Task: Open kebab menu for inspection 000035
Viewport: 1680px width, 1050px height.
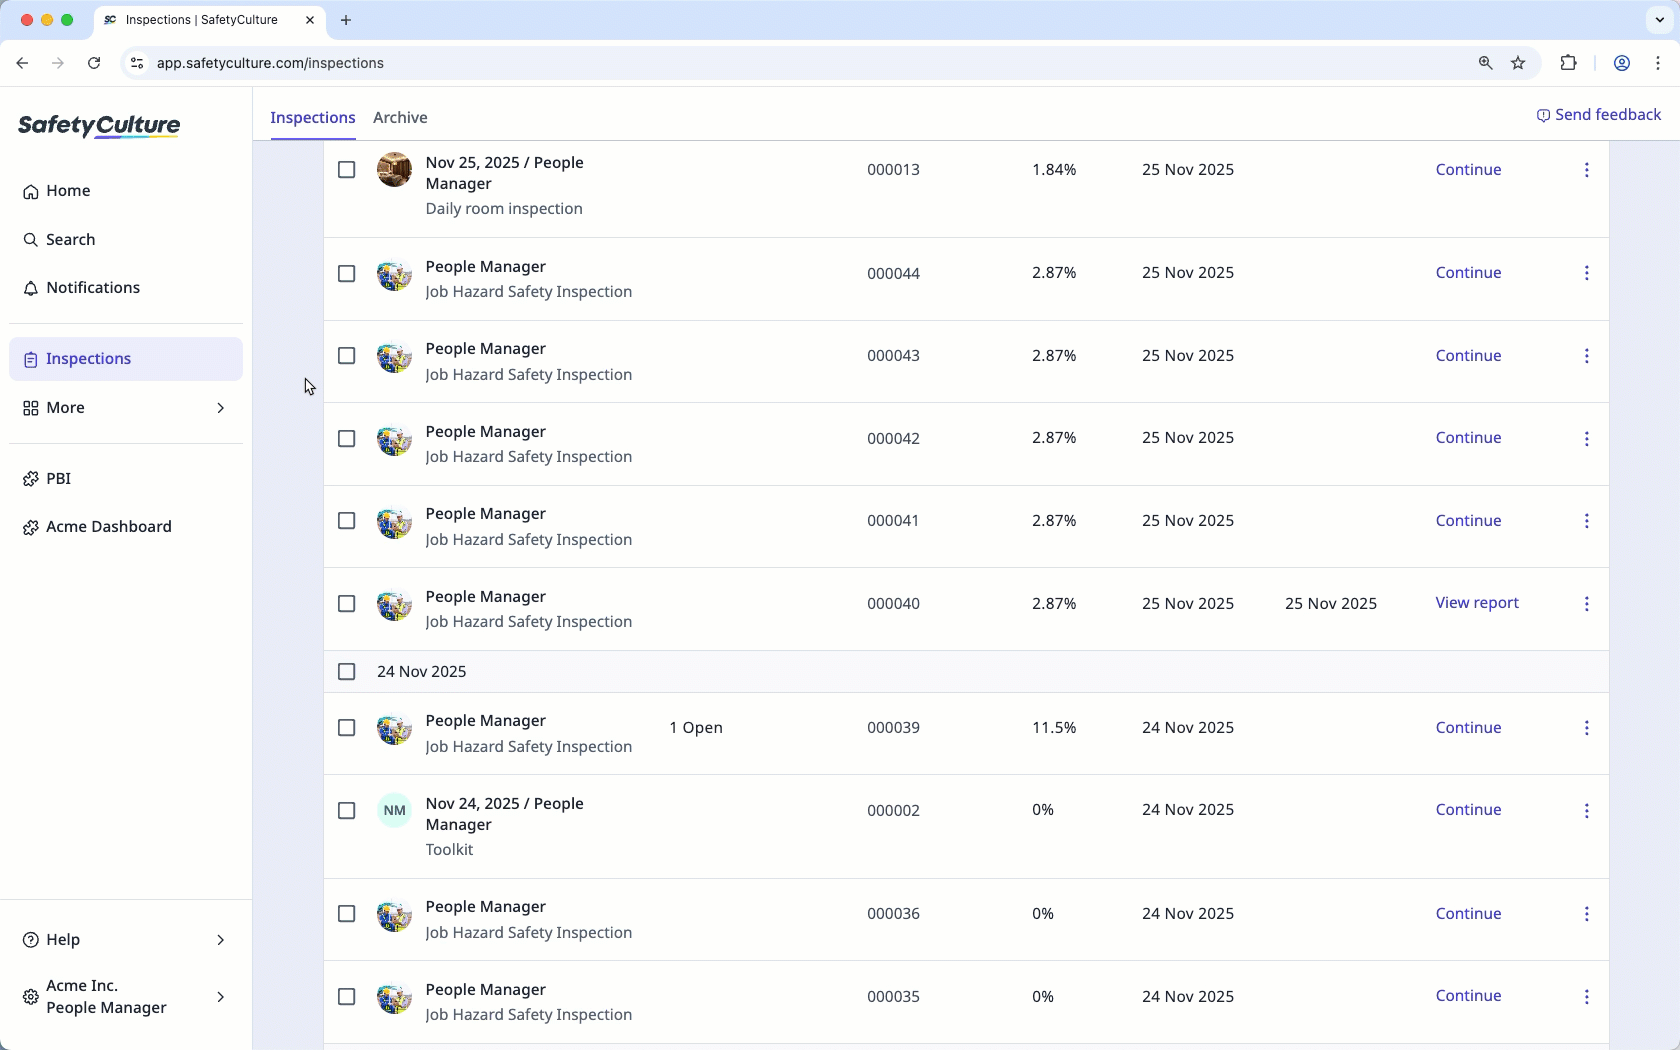Action: click(1586, 996)
